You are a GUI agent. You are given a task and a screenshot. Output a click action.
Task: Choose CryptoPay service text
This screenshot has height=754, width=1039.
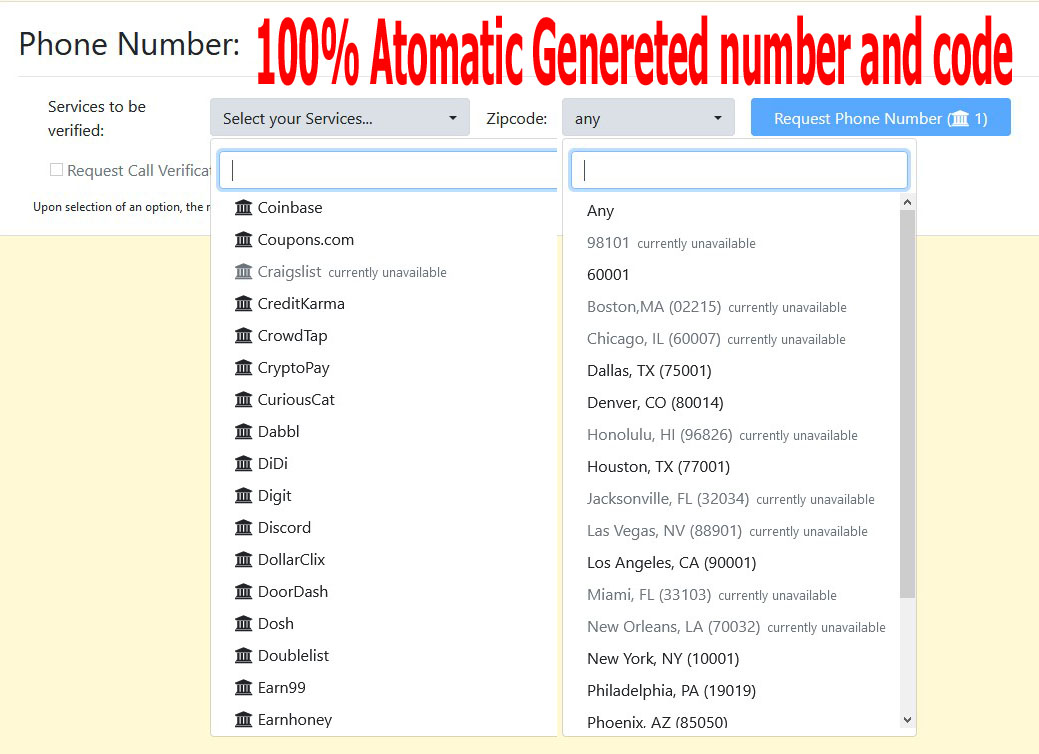[294, 368]
